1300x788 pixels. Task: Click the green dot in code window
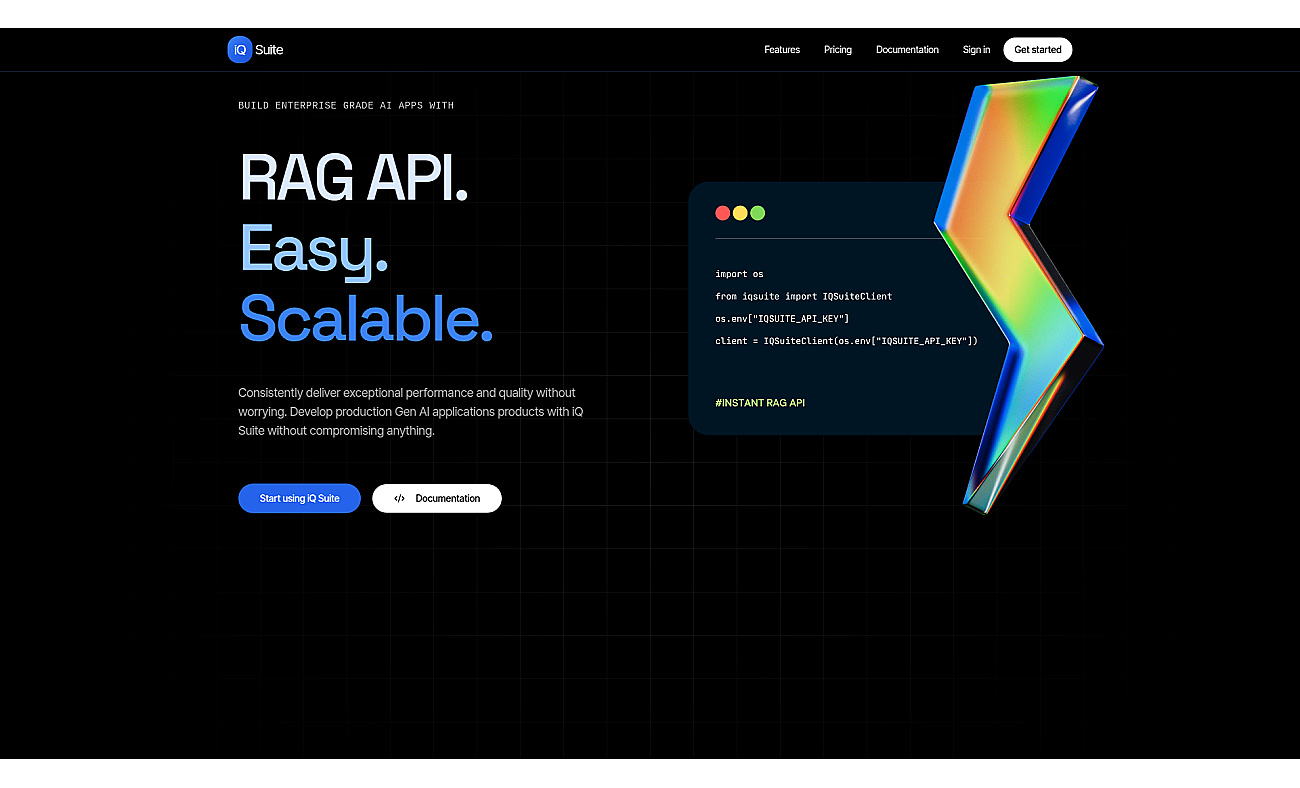click(x=757, y=213)
